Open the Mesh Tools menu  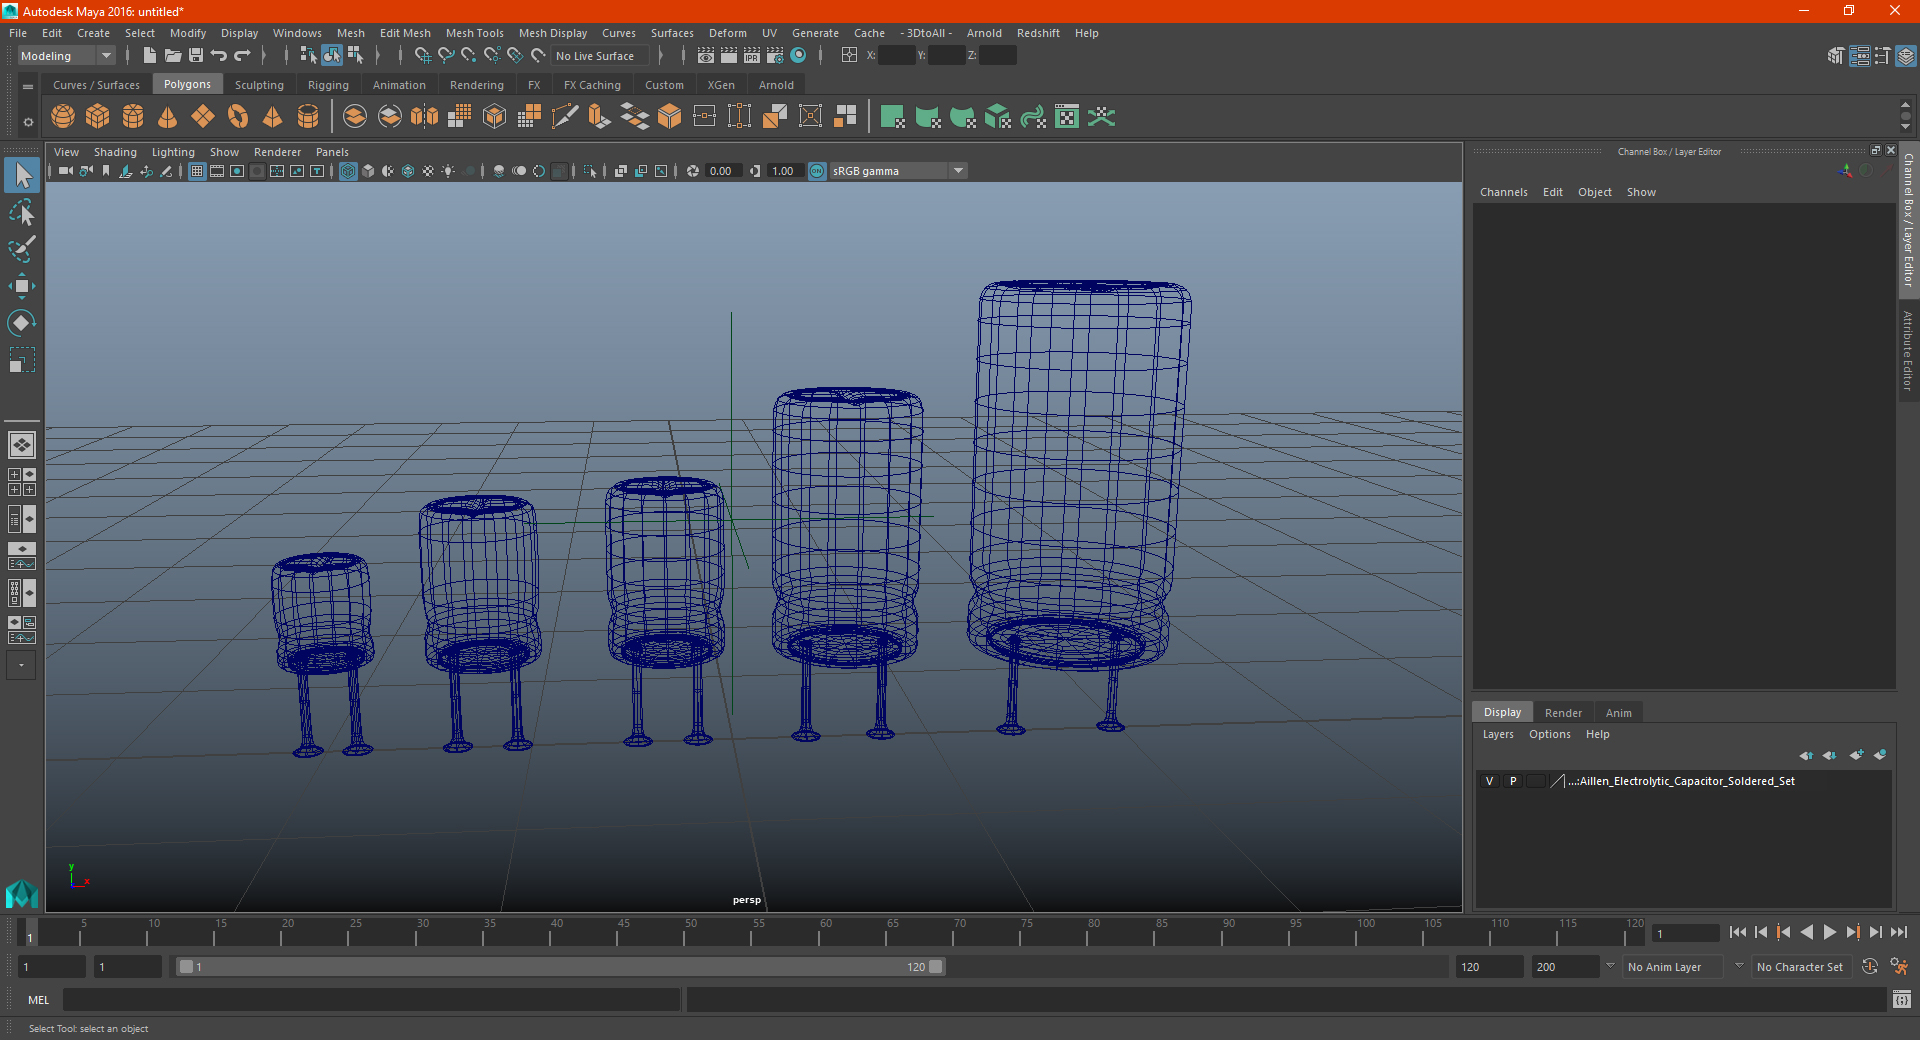pos(474,33)
